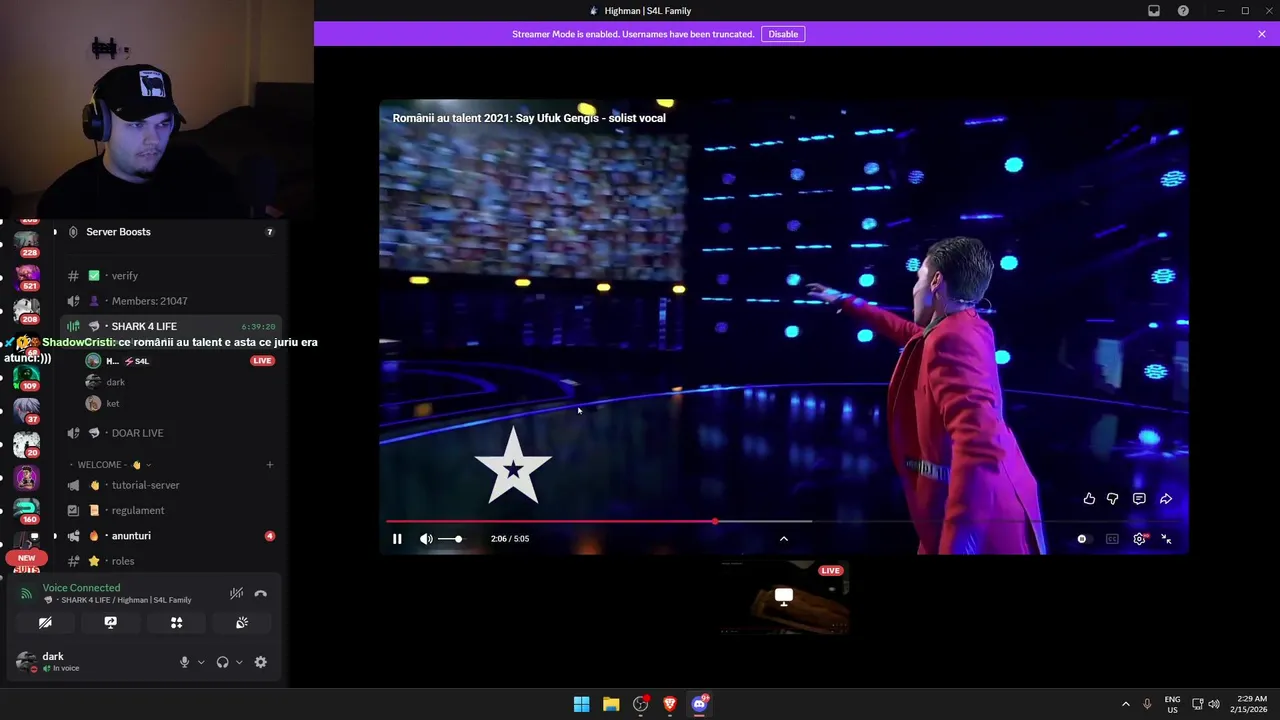Select server icon with 208 badge
This screenshot has width=1280, height=720.
tap(26, 310)
